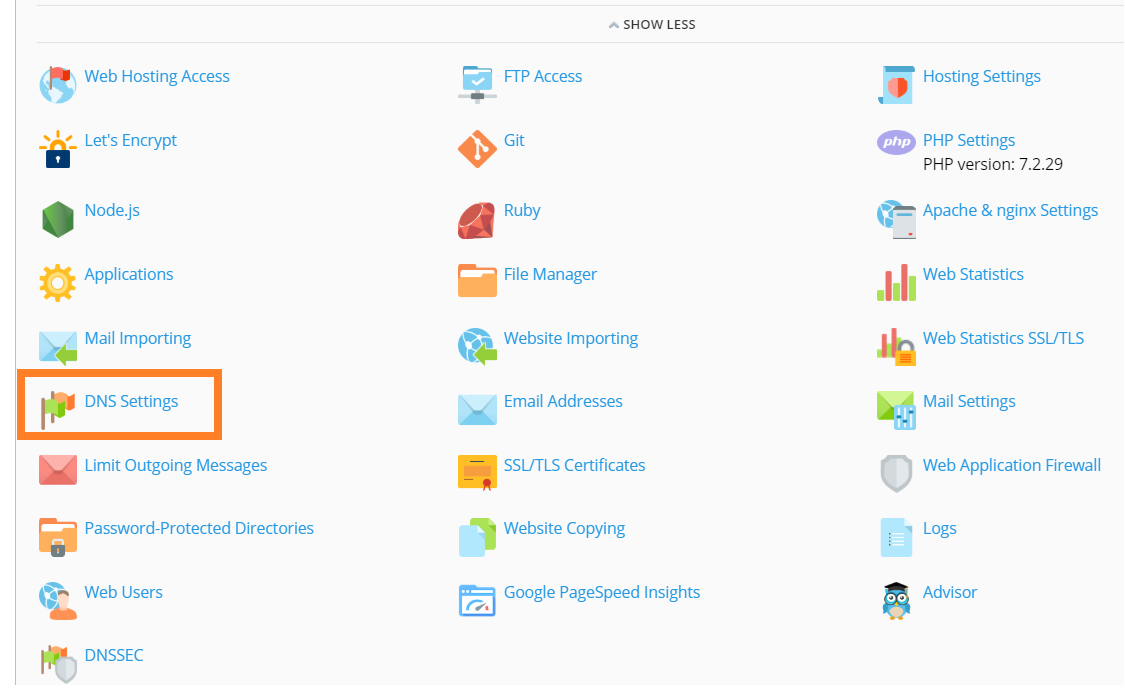The height and width of the screenshot is (689, 1125).
Task: Click the Logs document icon
Action: (x=896, y=537)
